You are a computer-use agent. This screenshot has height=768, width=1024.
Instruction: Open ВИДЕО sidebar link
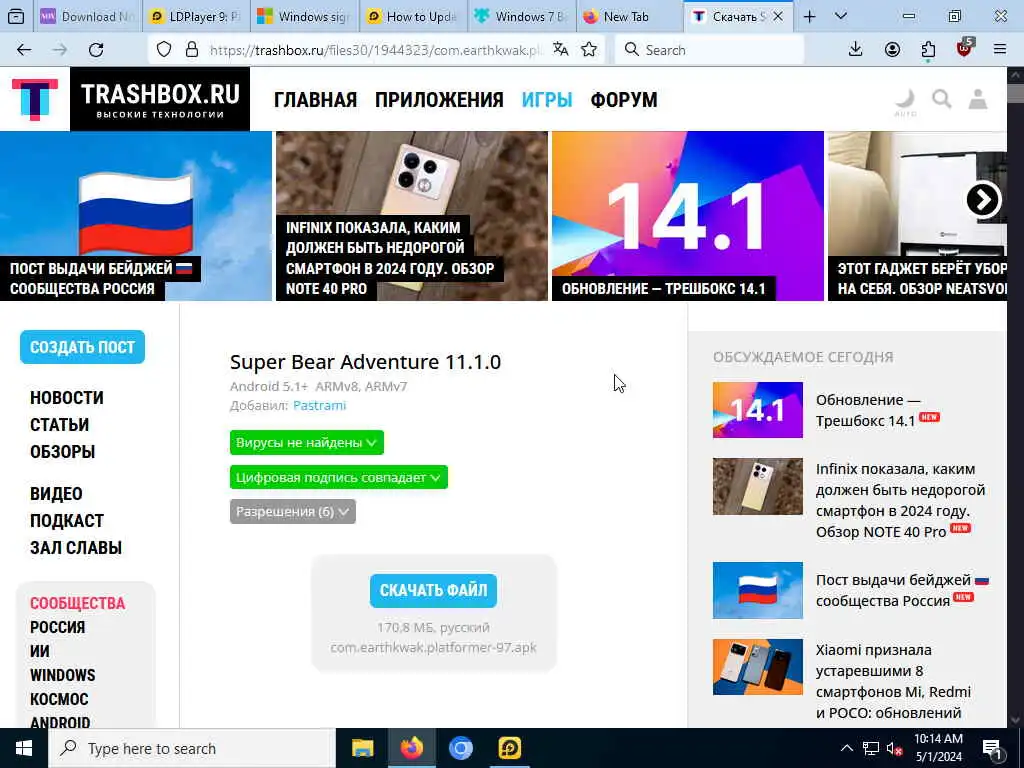click(x=56, y=494)
